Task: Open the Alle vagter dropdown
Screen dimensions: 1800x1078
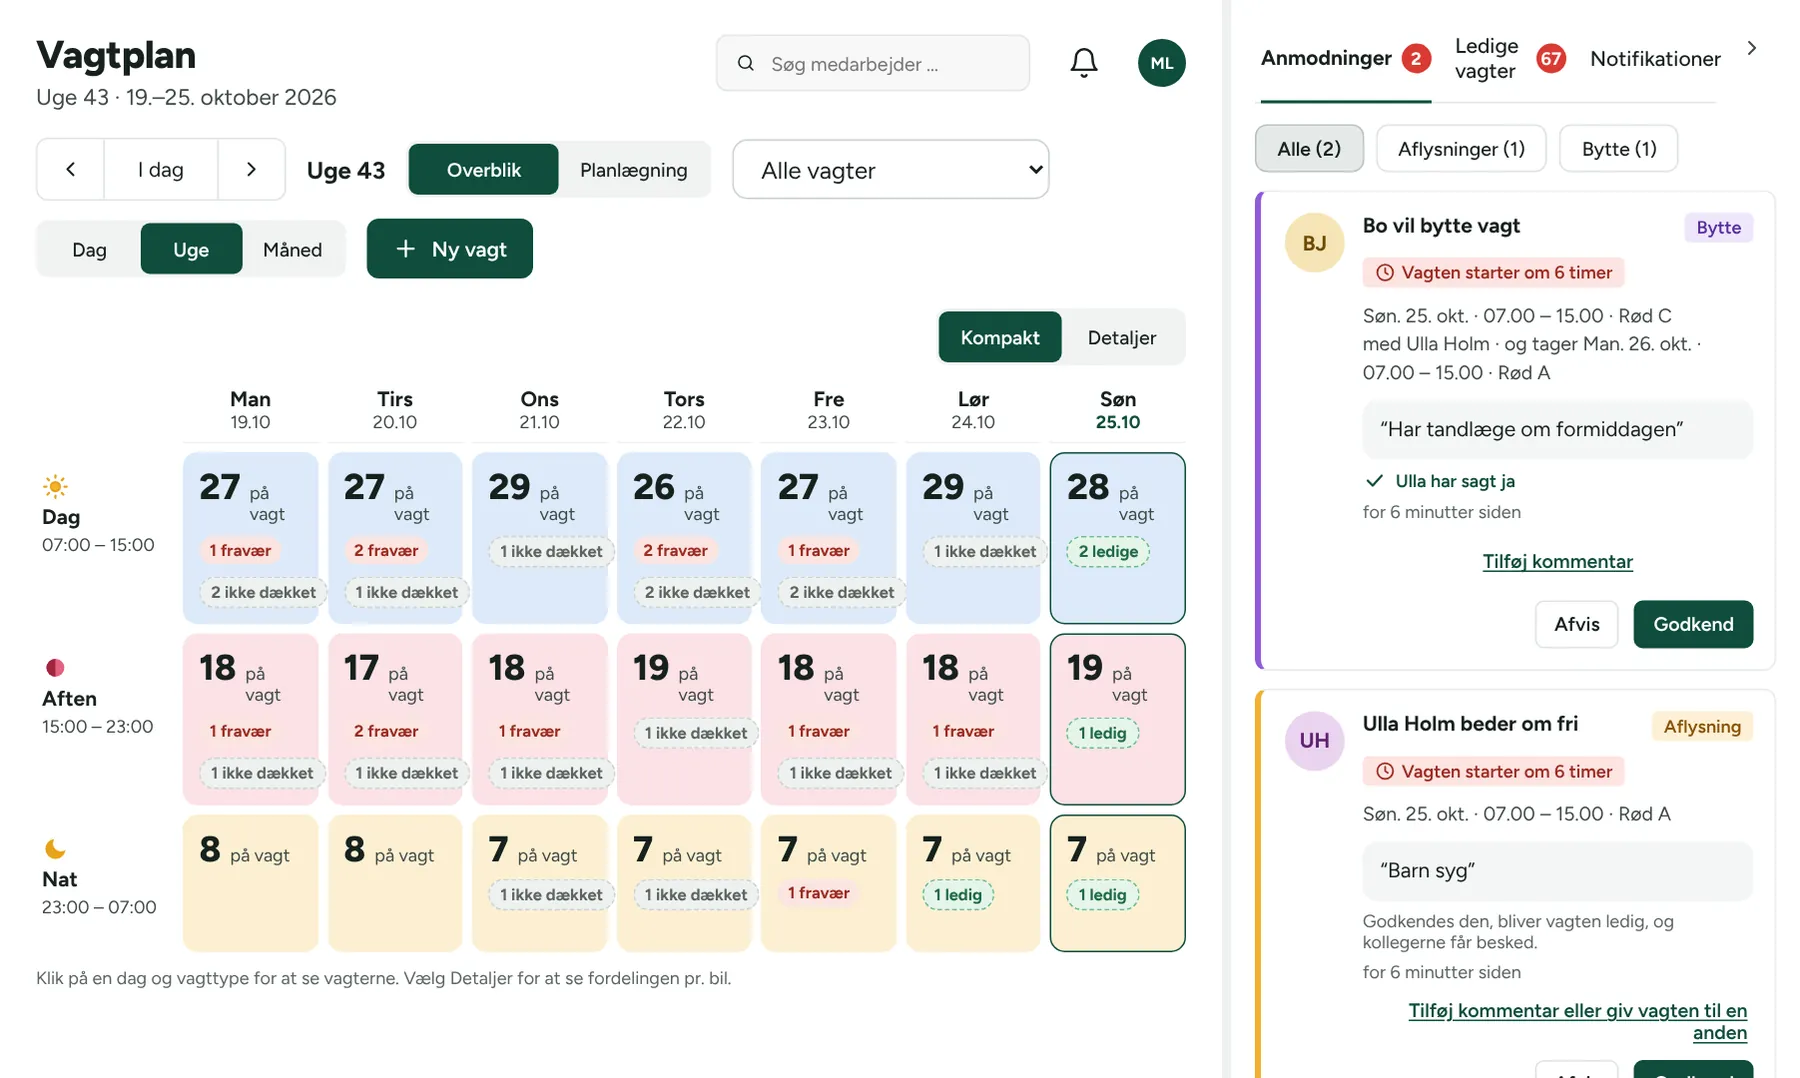Action: coord(890,170)
